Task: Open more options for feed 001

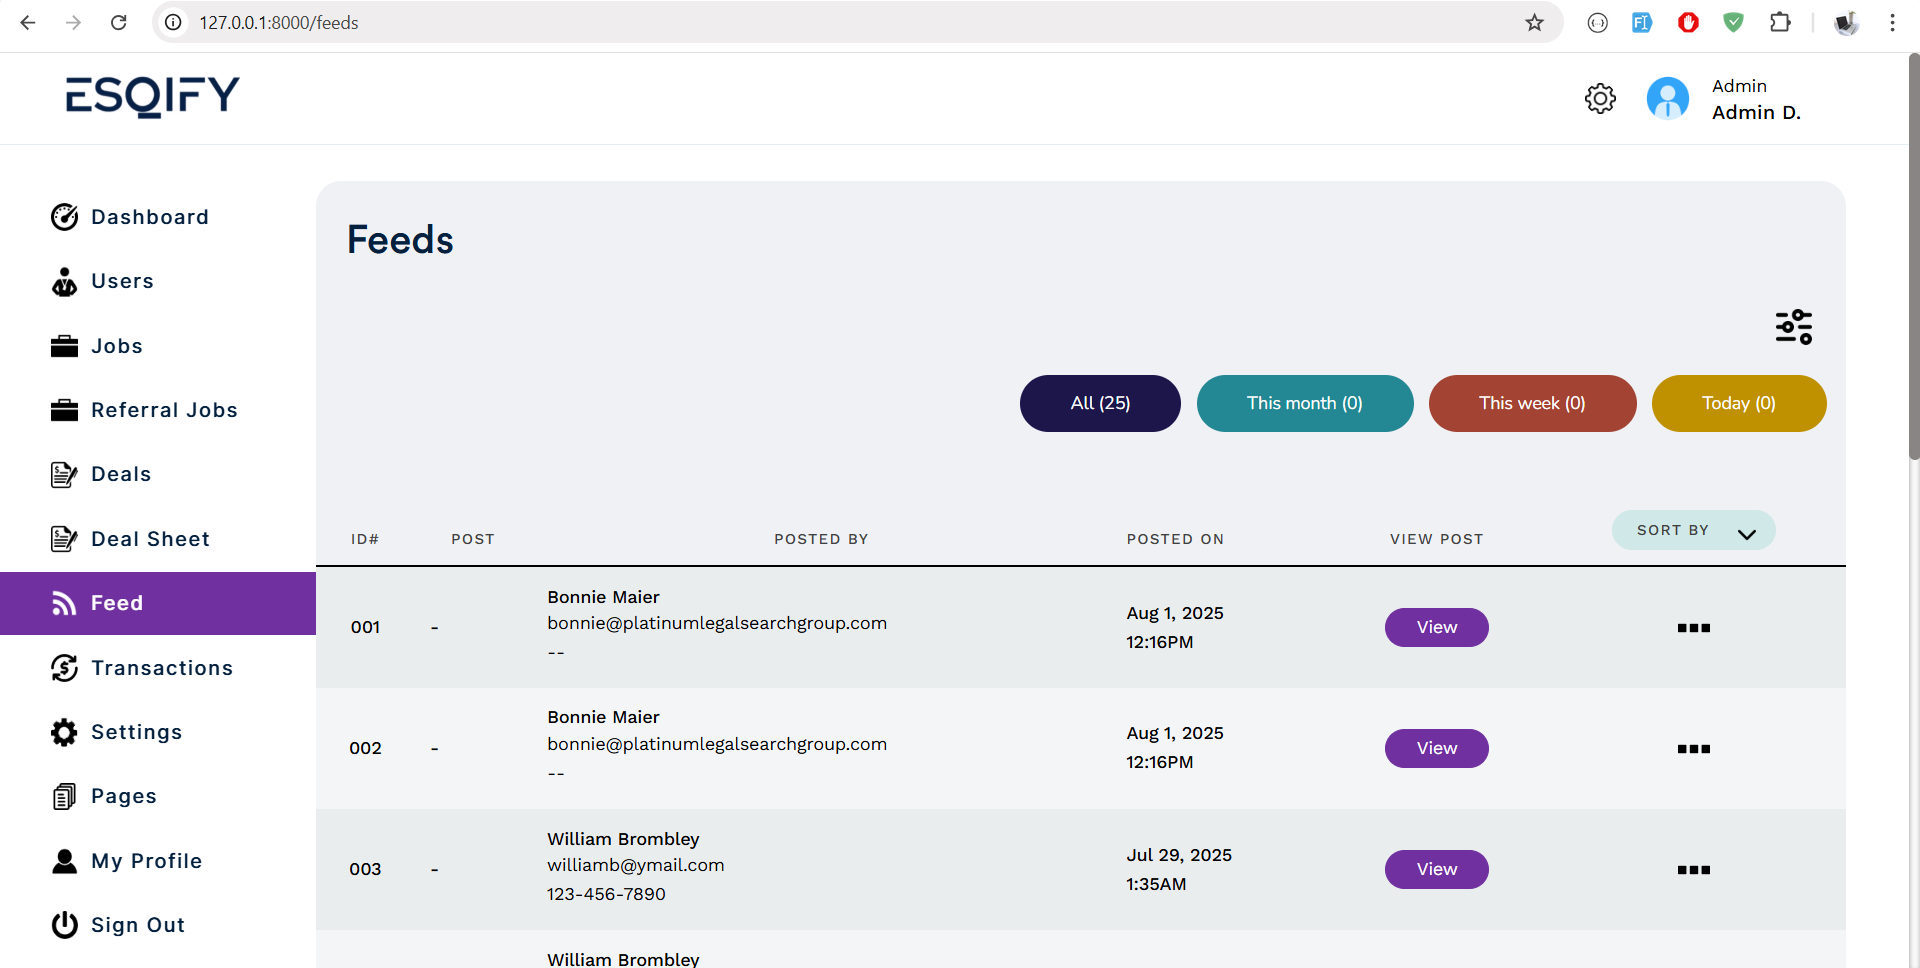Action: pos(1693,628)
